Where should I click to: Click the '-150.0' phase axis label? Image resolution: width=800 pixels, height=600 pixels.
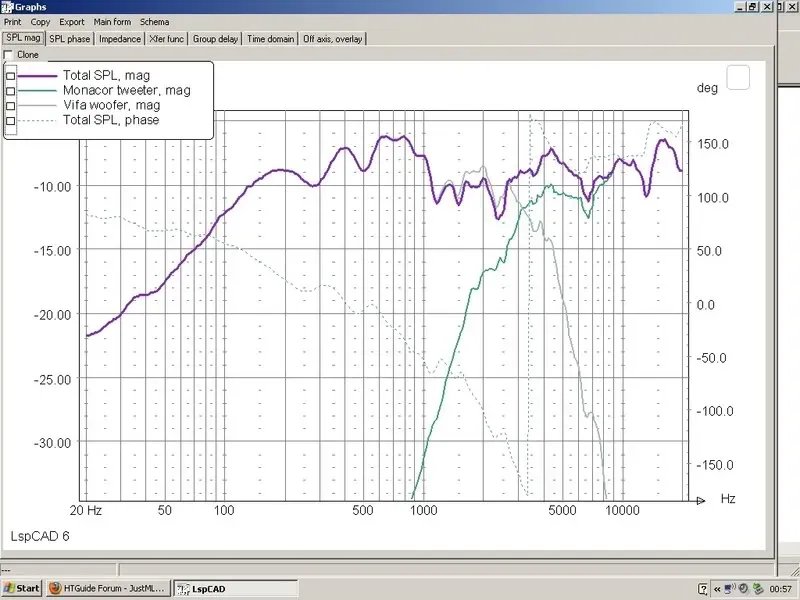[714, 465]
